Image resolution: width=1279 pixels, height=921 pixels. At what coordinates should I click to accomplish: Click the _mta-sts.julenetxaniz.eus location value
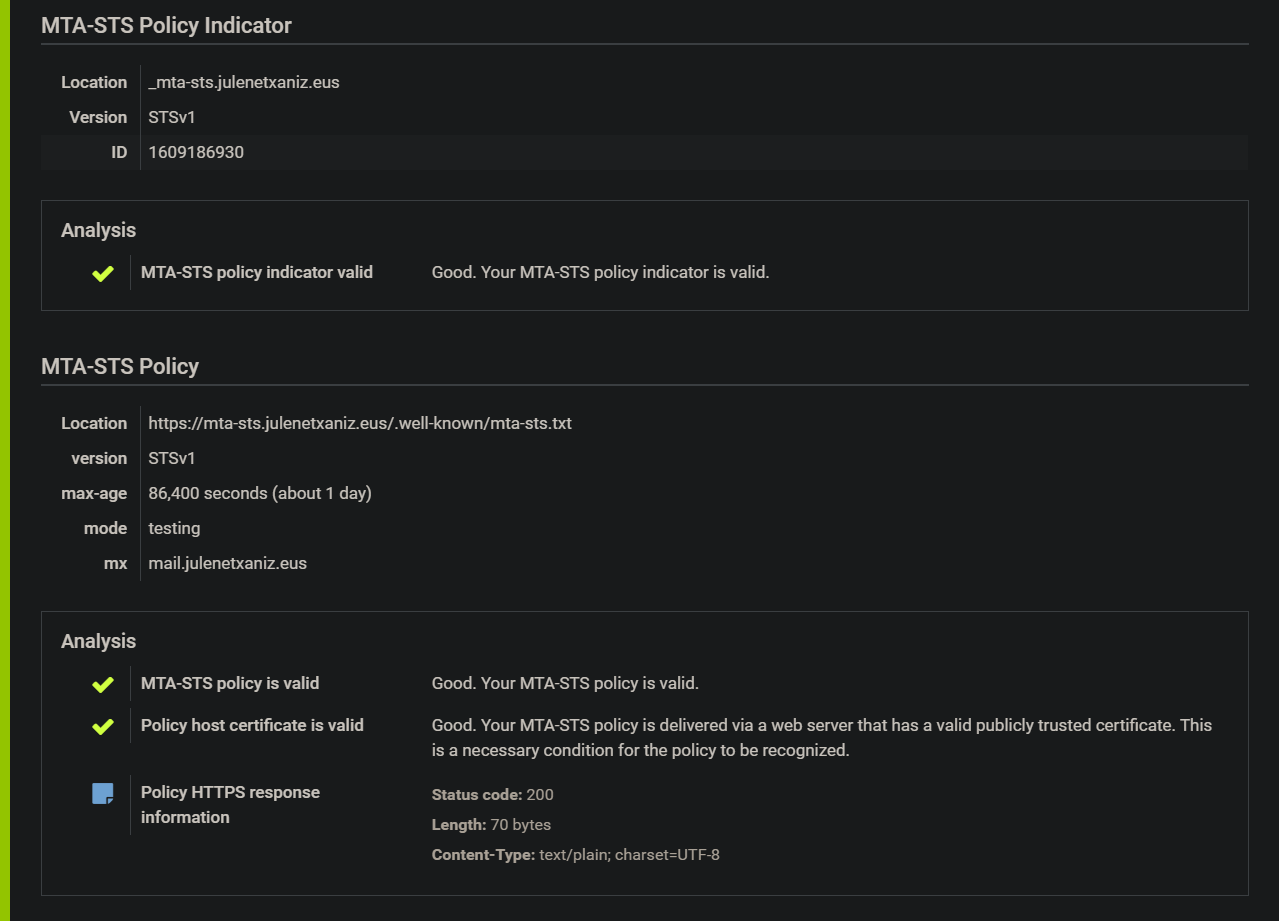point(244,82)
